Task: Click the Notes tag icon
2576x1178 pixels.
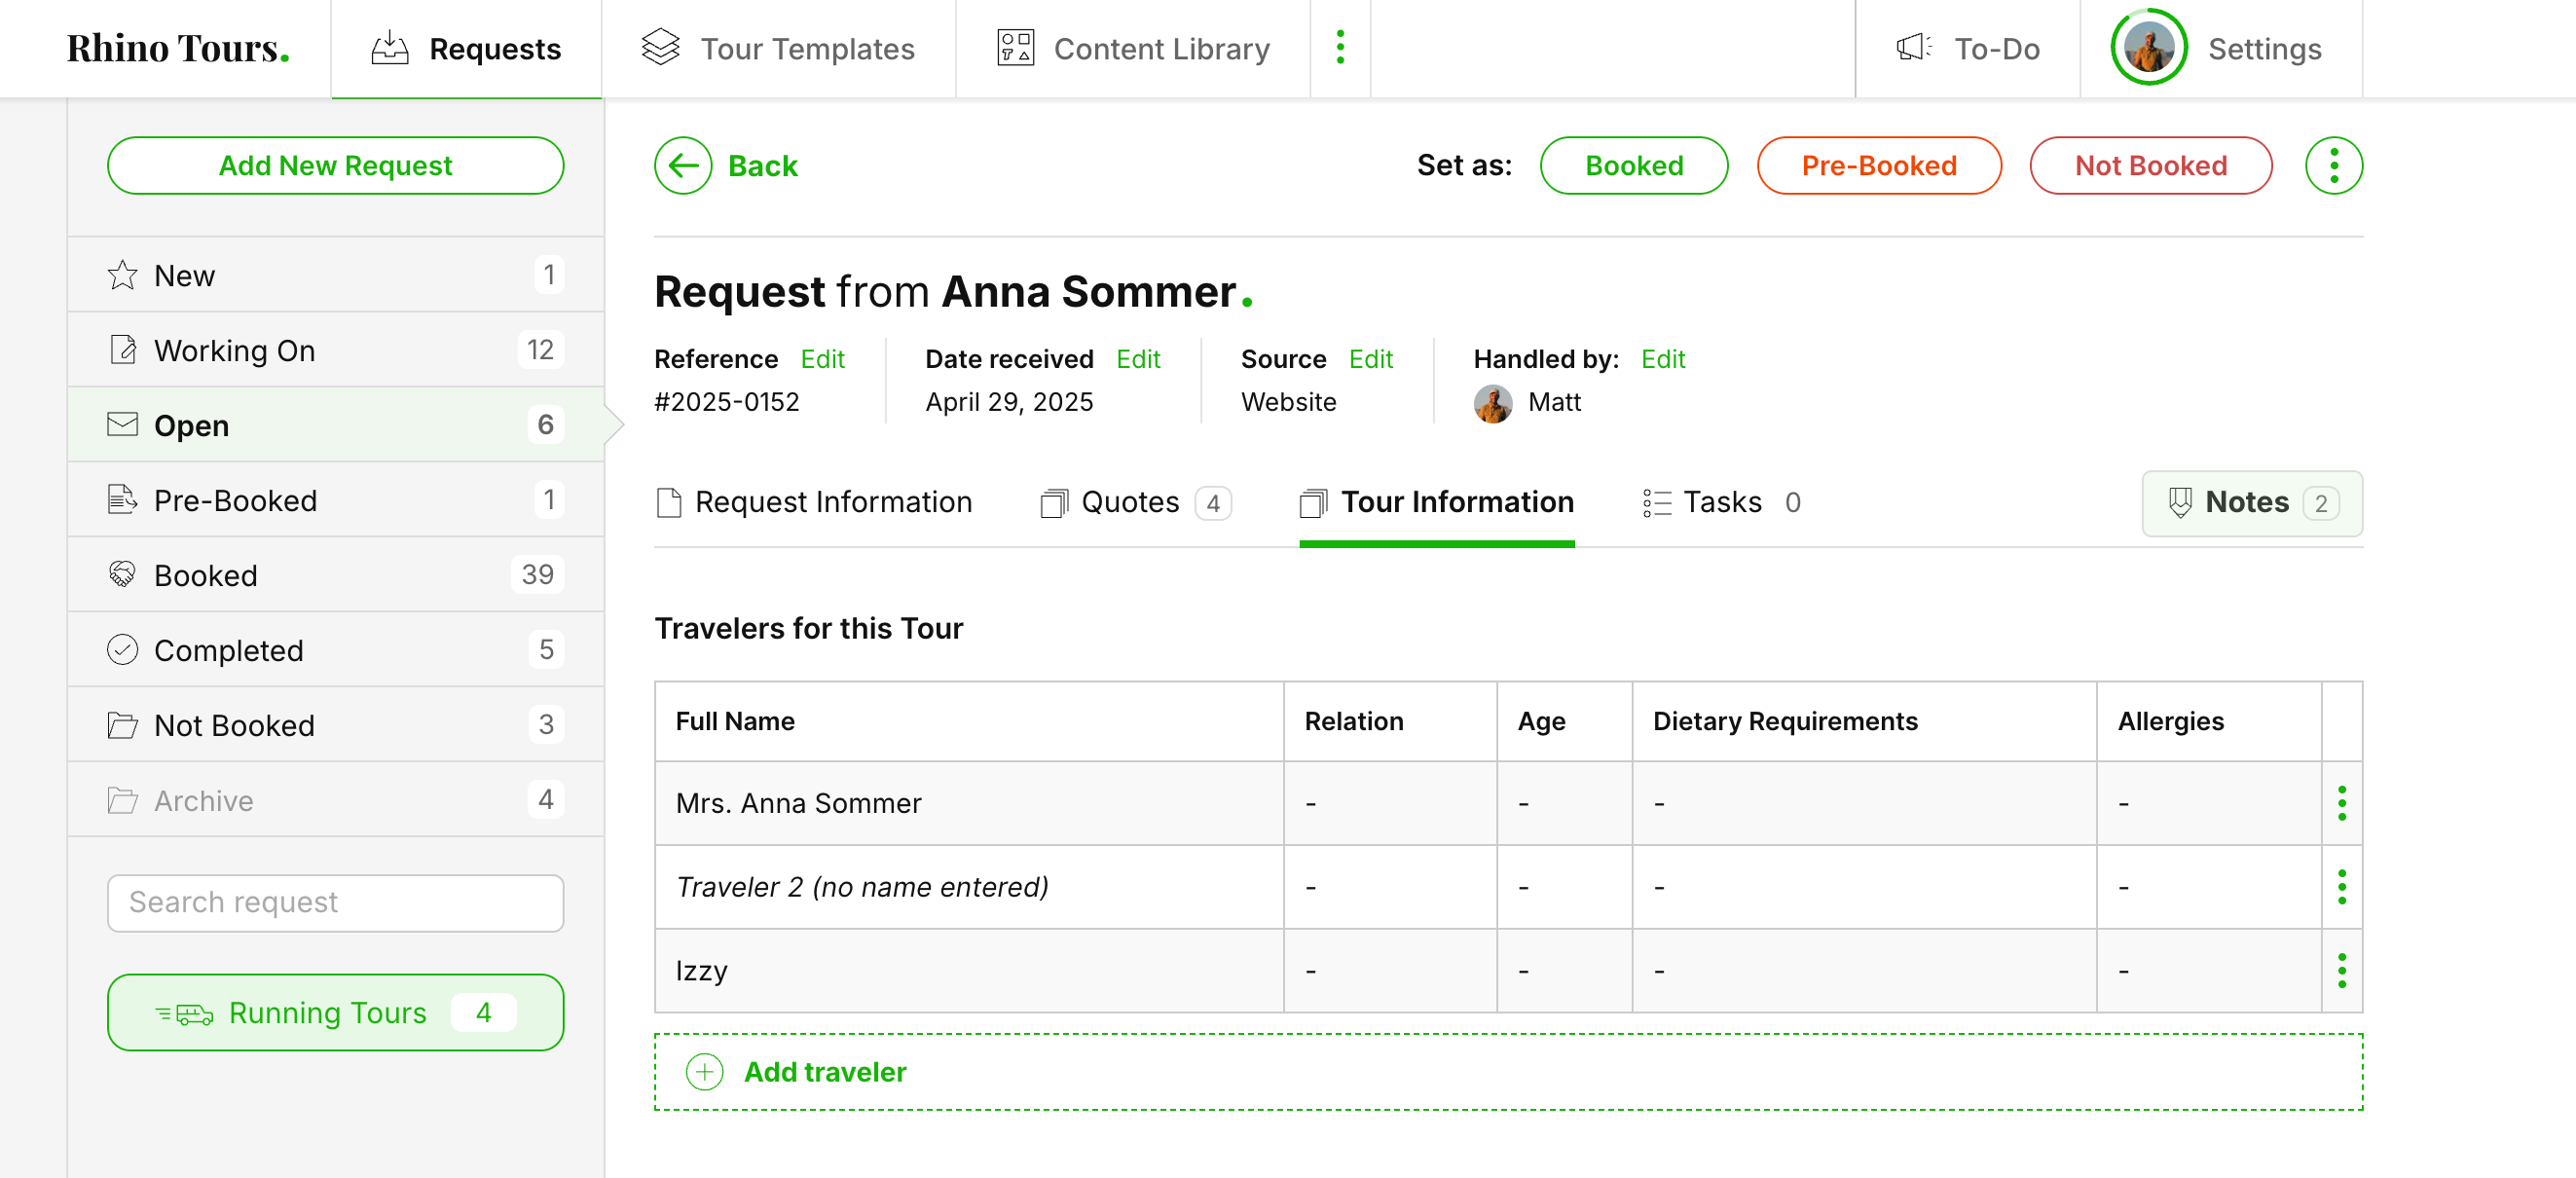Action: point(2179,502)
